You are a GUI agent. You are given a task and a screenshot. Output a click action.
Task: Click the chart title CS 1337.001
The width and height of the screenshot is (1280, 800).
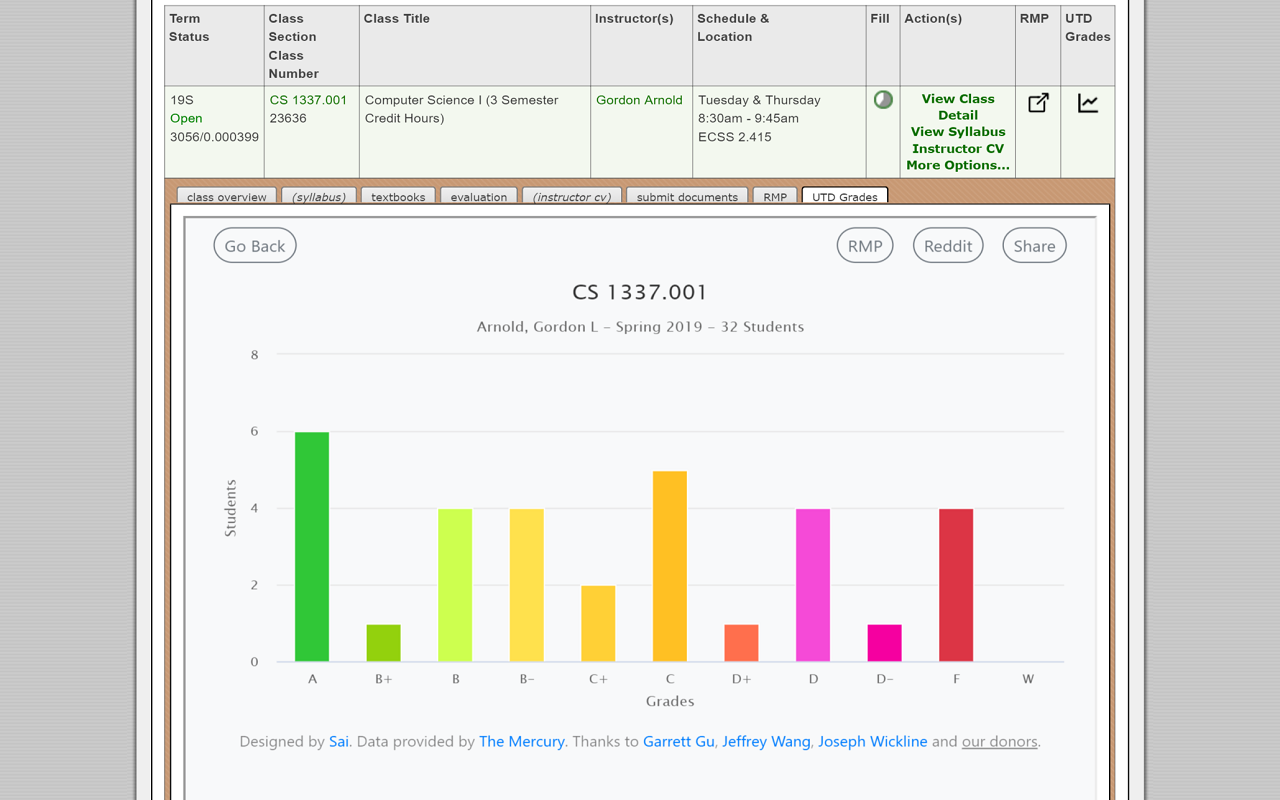640,292
